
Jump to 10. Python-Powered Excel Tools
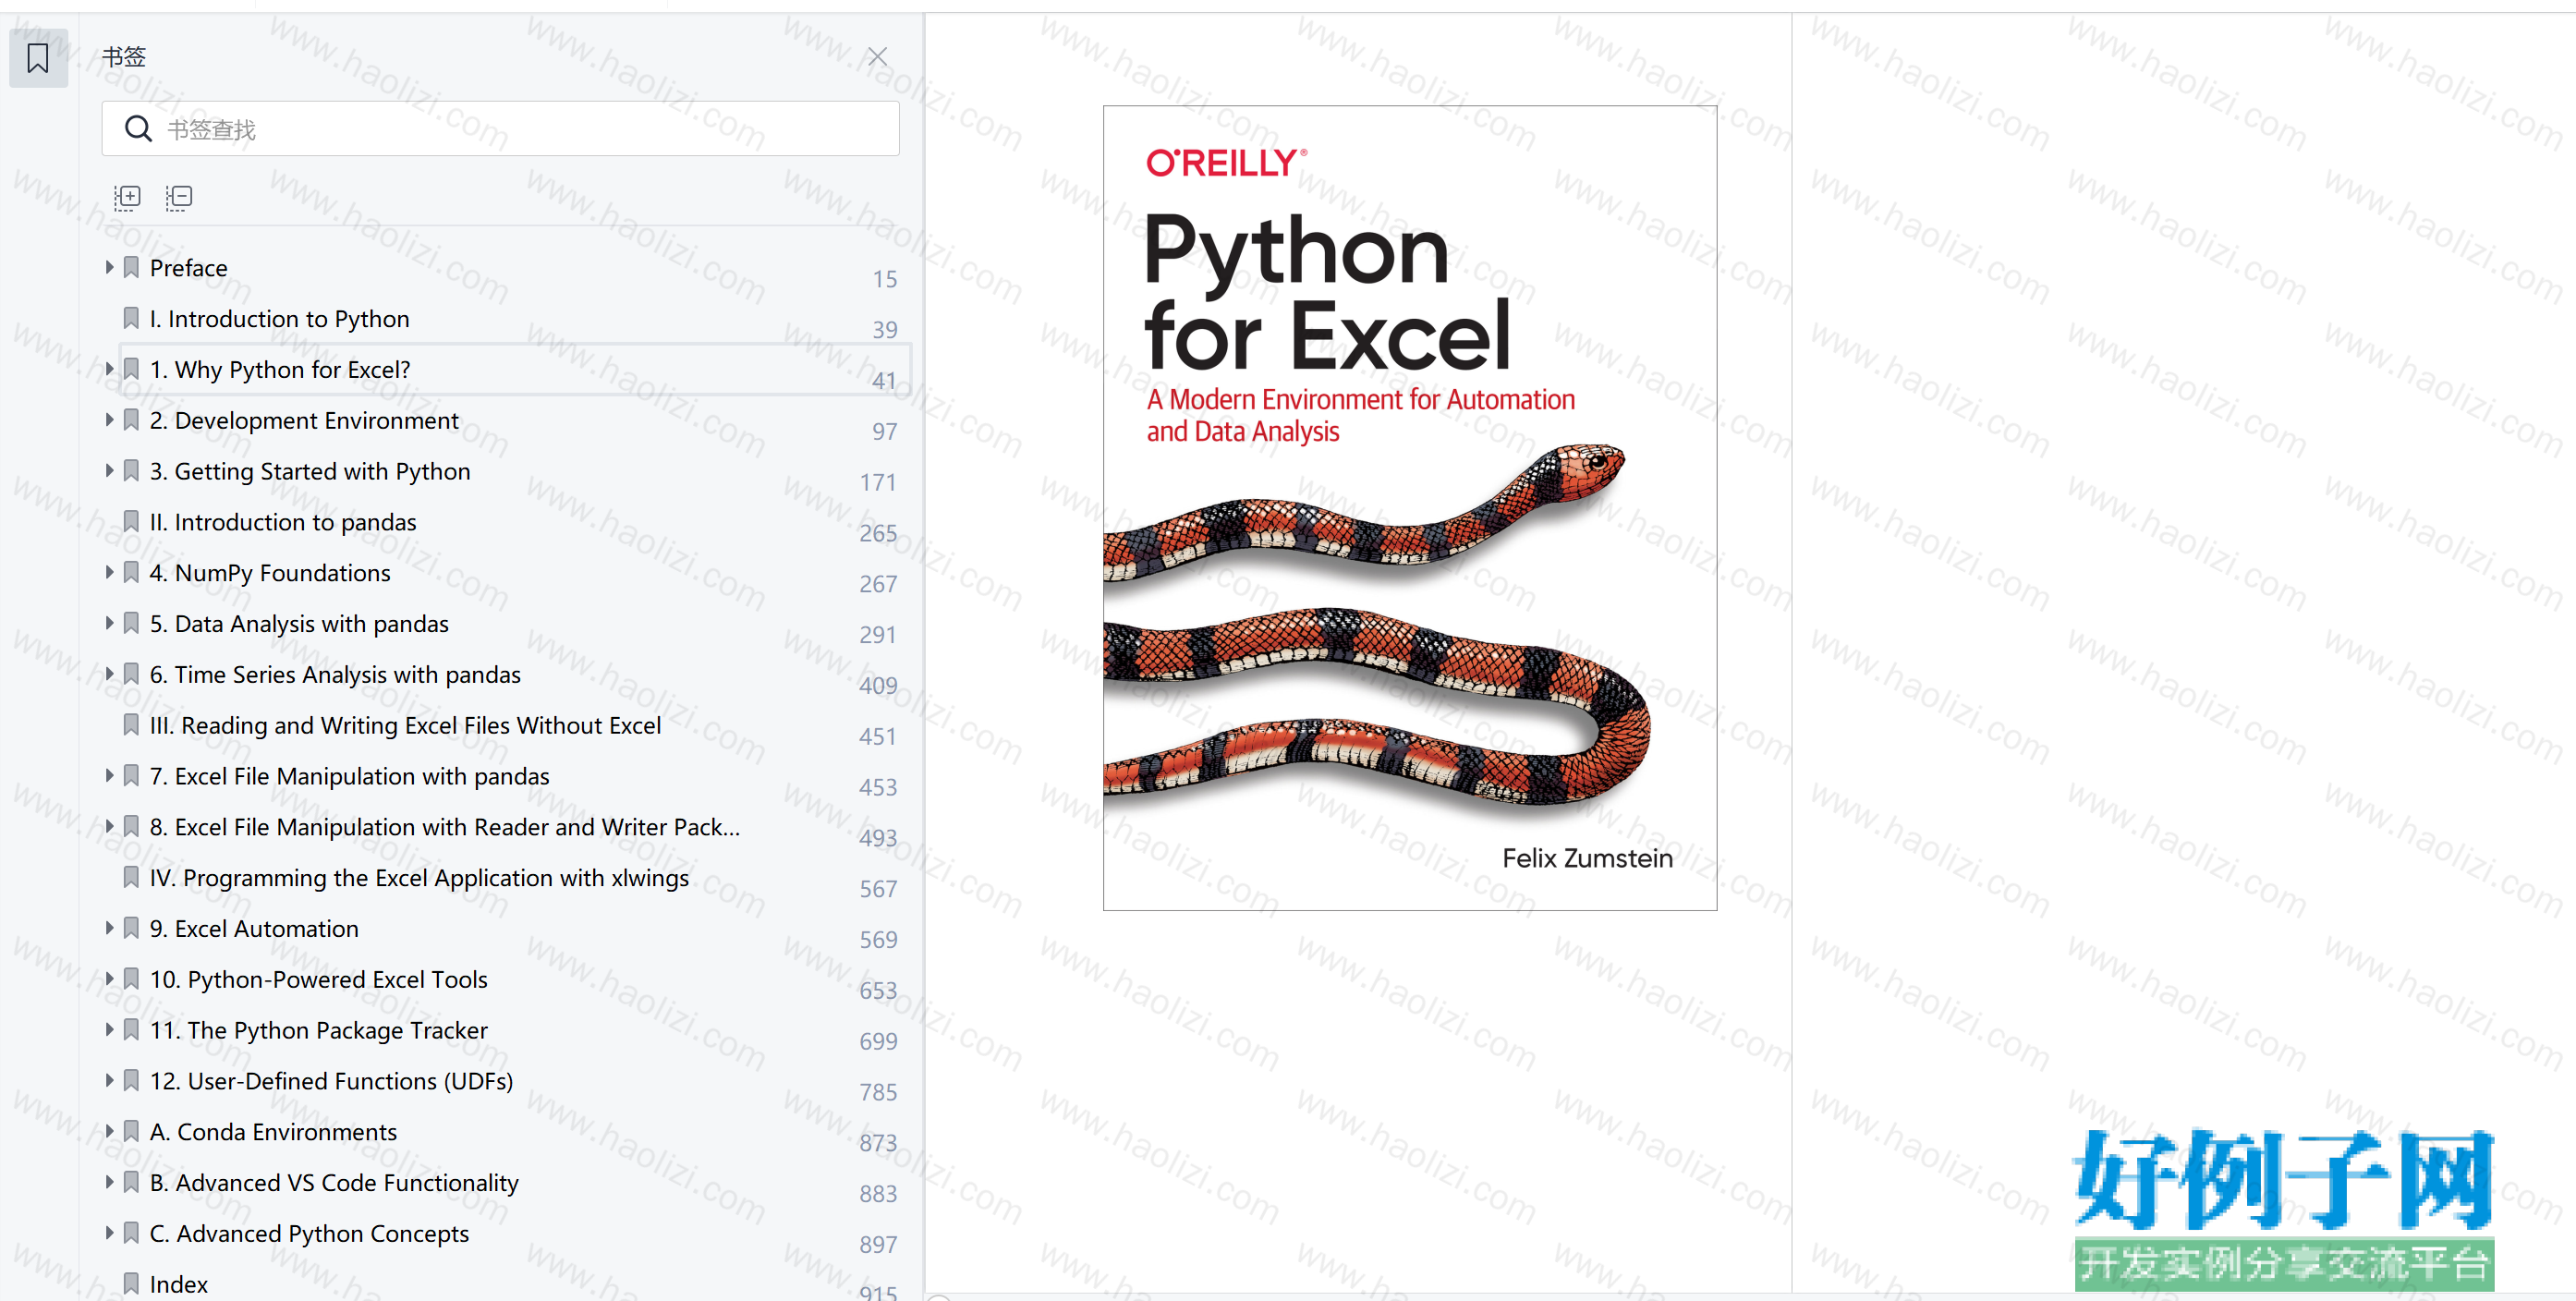[x=318, y=980]
